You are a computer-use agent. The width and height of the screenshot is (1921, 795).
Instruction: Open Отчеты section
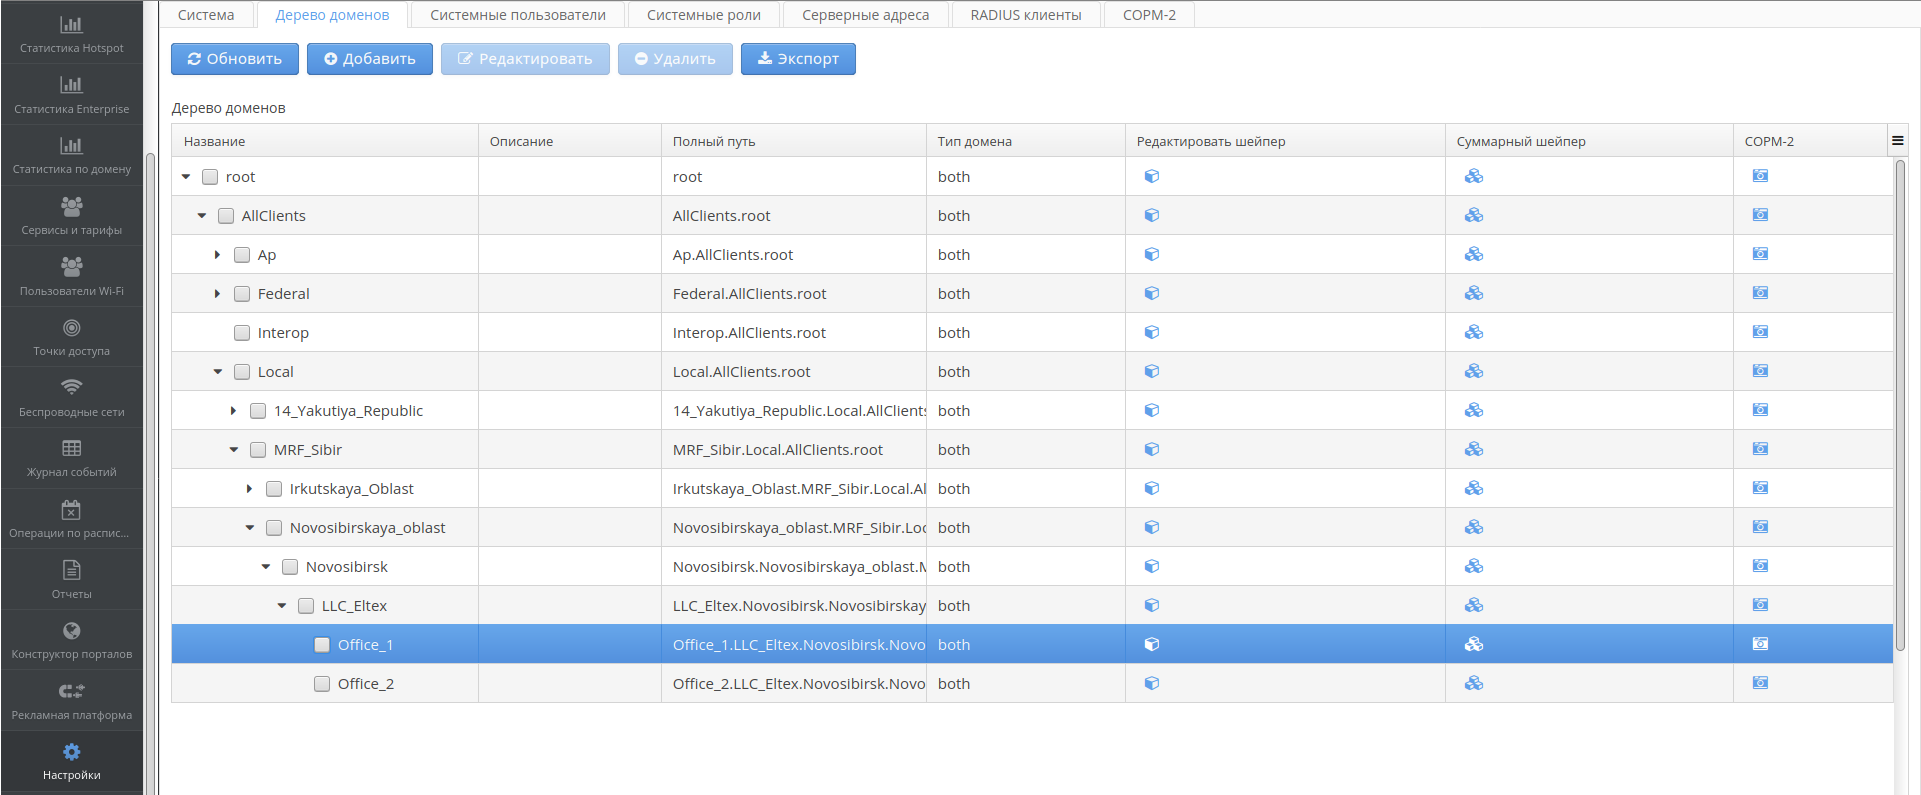(72, 580)
